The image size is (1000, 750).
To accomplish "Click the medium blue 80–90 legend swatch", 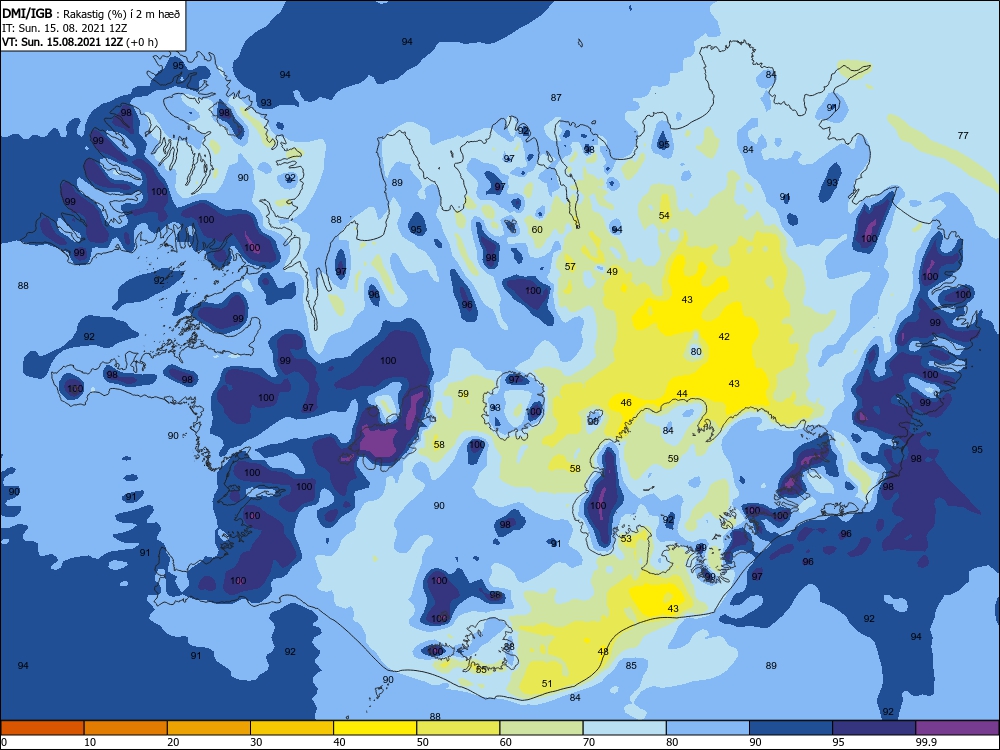I will pos(708,728).
